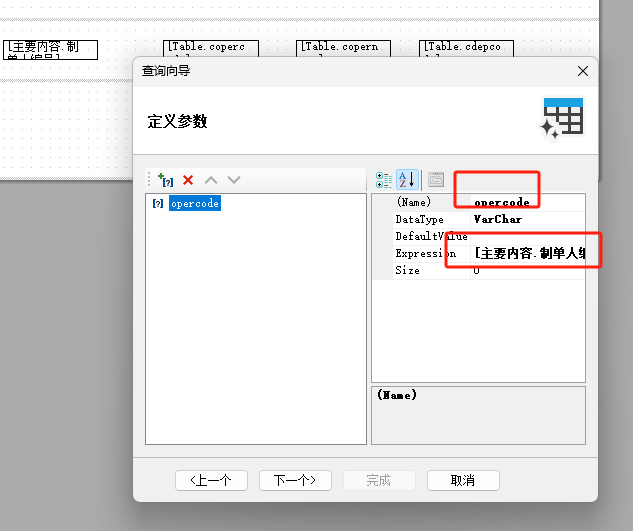
Task: Open the DataType VarChar value
Action: 527,219
